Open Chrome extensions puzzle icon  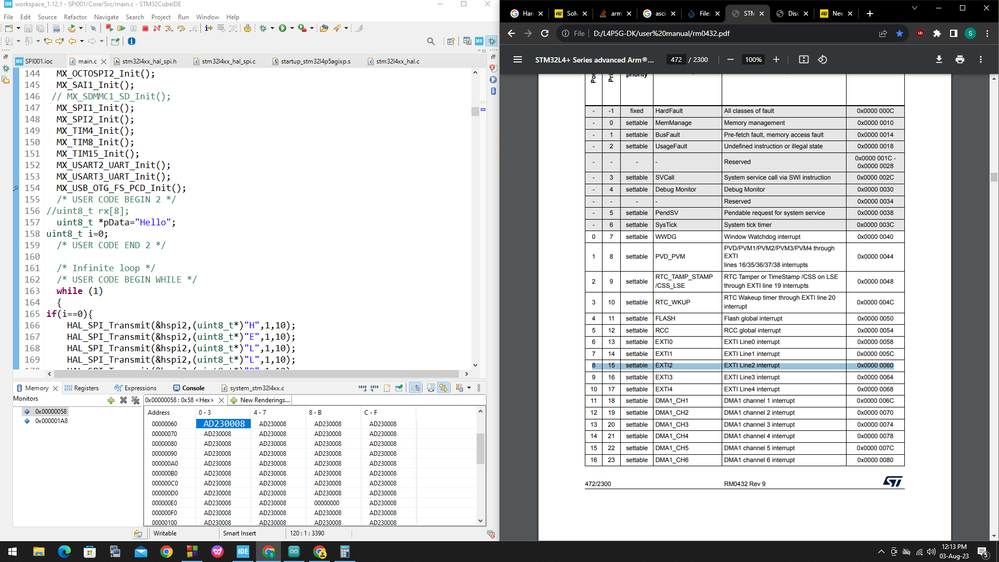[x=937, y=33]
